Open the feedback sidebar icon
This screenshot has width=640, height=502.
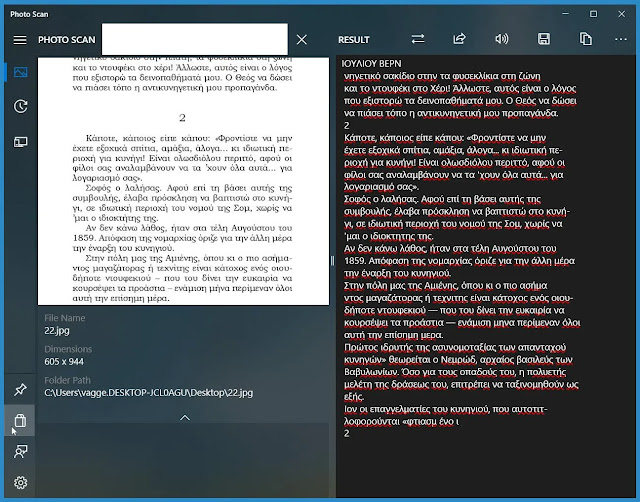pyautogui.click(x=20, y=451)
